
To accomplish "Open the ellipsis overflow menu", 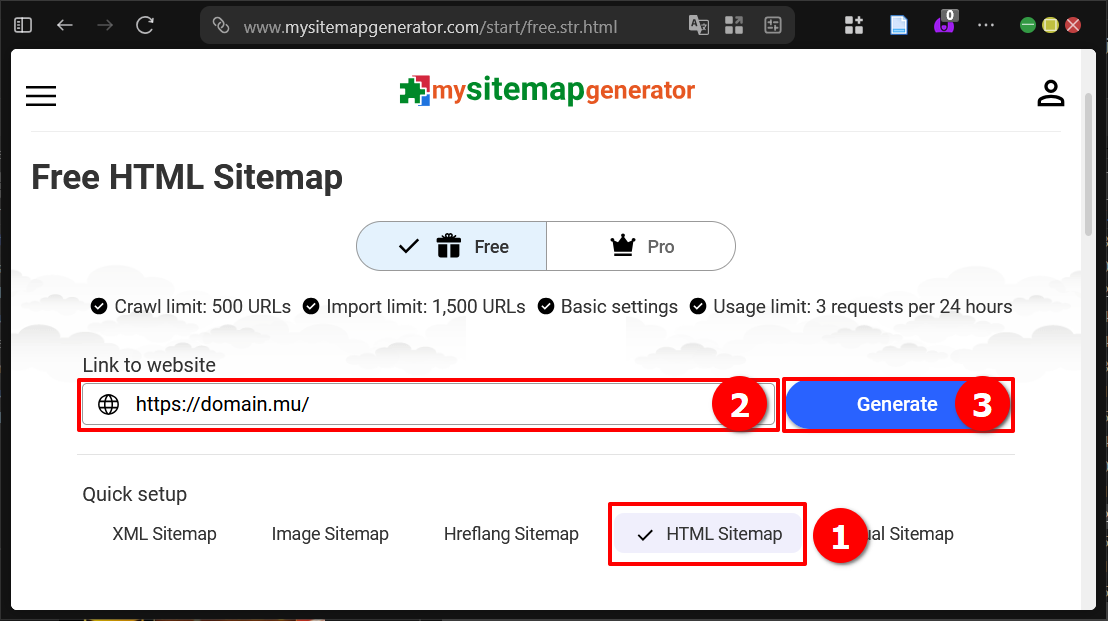I will point(986,24).
